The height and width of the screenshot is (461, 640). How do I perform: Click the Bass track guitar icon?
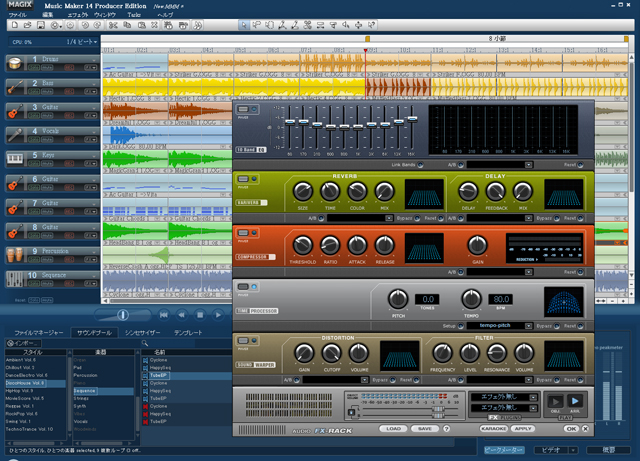[15, 87]
